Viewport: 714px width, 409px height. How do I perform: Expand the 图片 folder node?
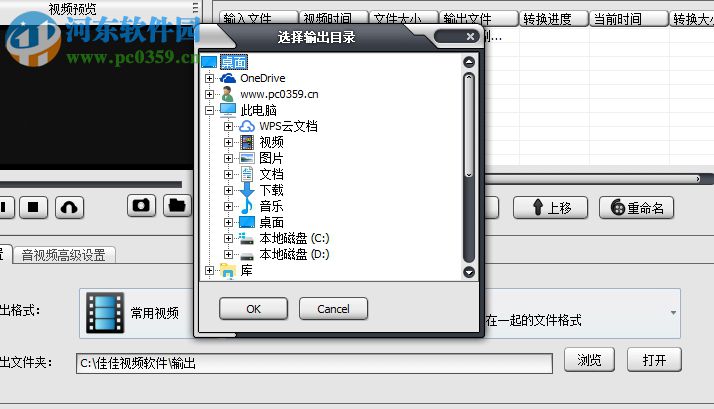click(229, 158)
